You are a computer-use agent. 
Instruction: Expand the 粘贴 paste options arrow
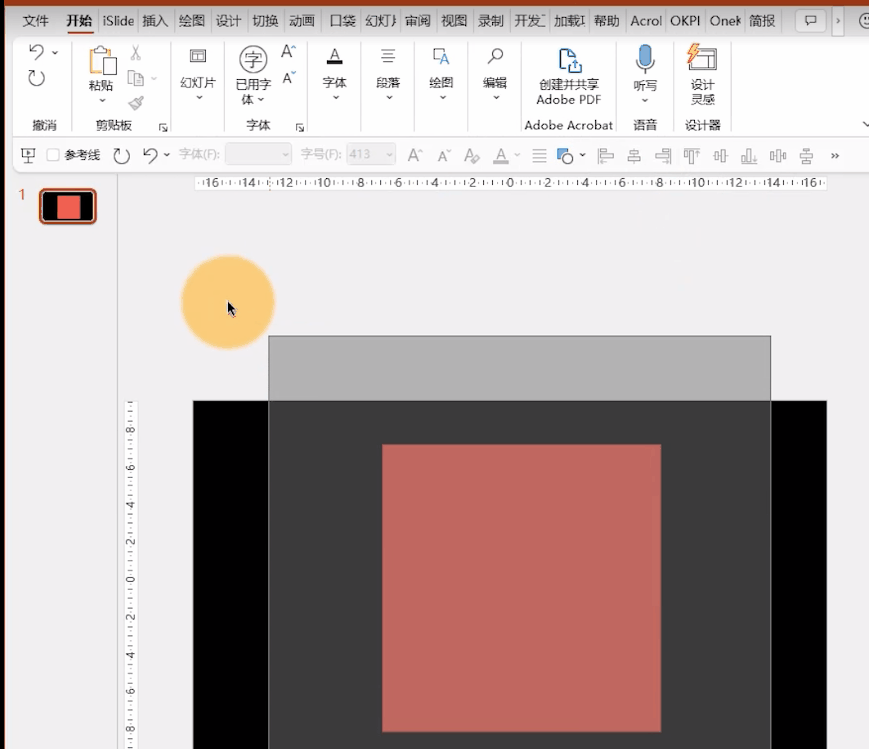[x=102, y=100]
